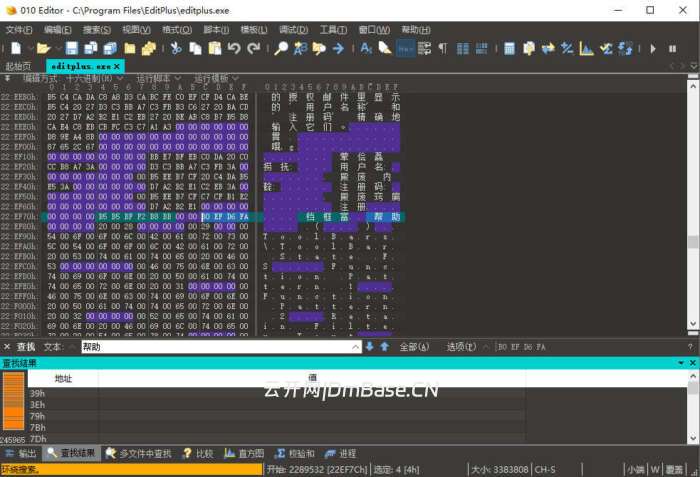Open a file with the folder icon
Viewport: 700px width, 477px height.
point(43,48)
